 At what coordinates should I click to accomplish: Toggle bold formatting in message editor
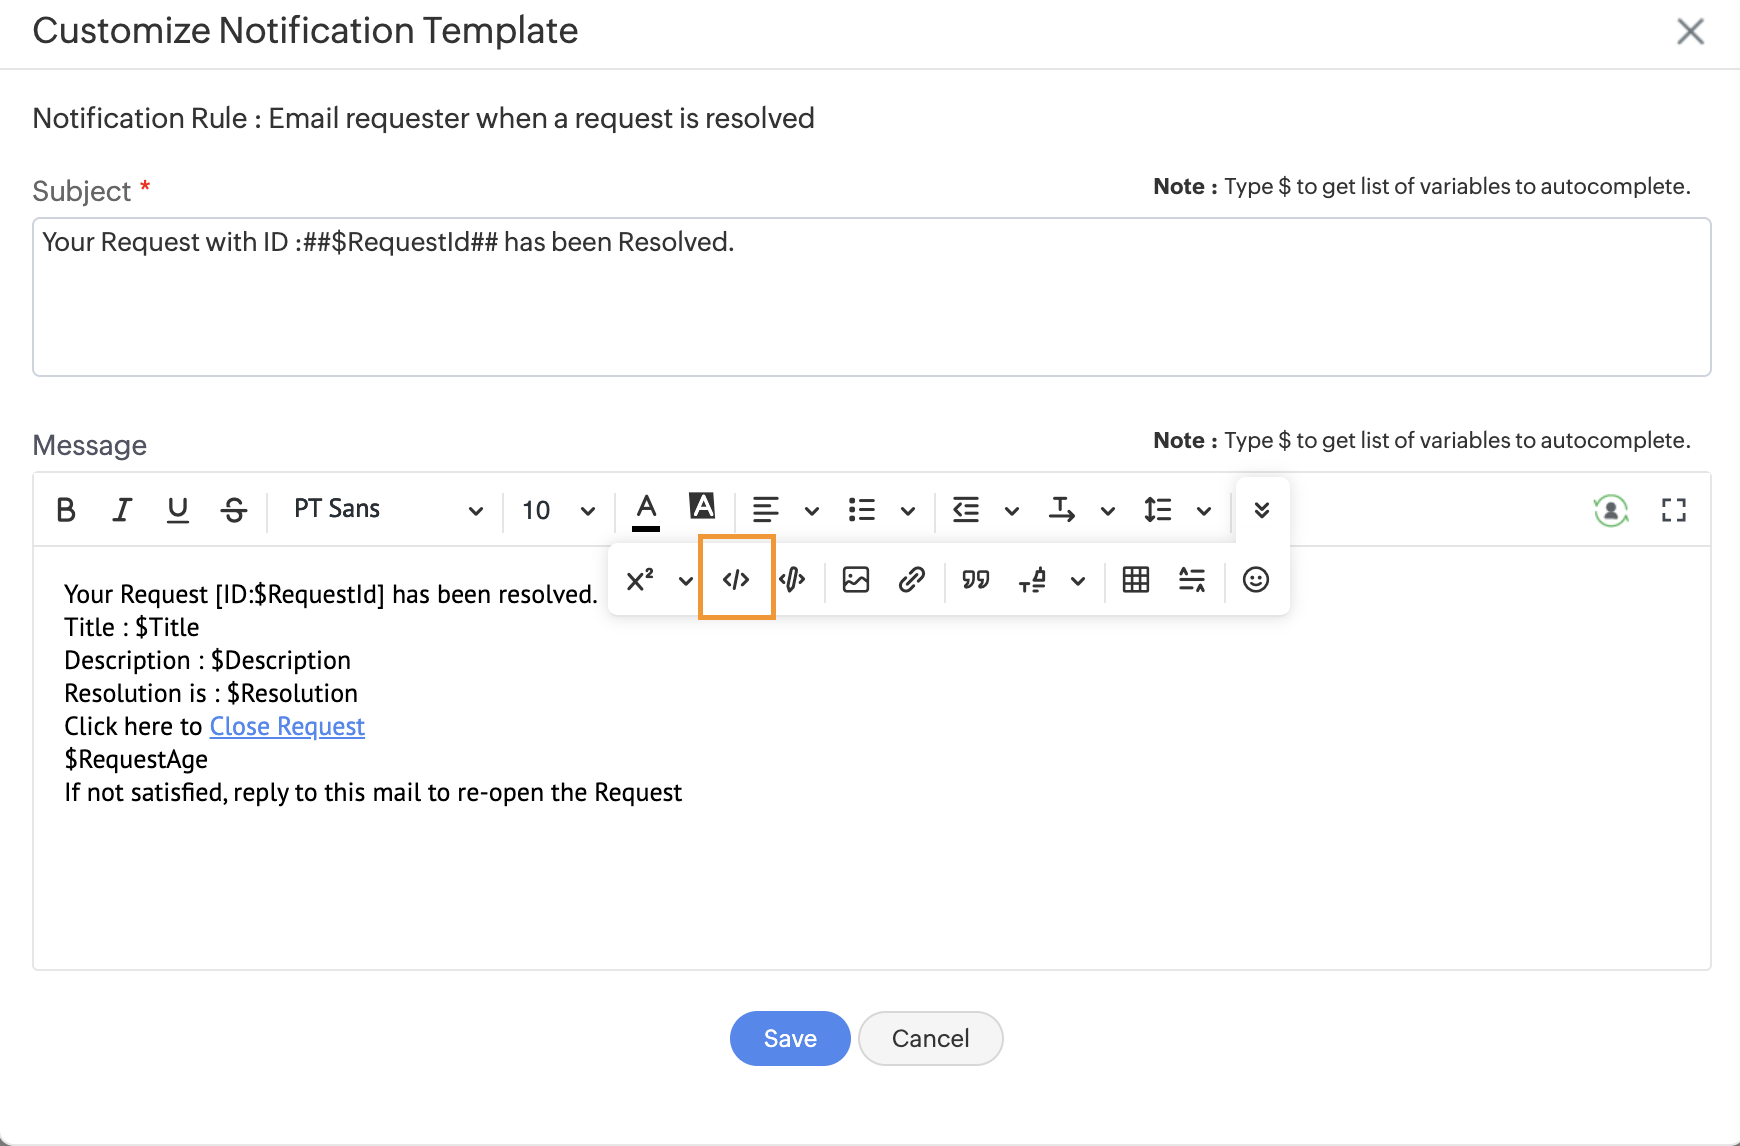tap(66, 510)
